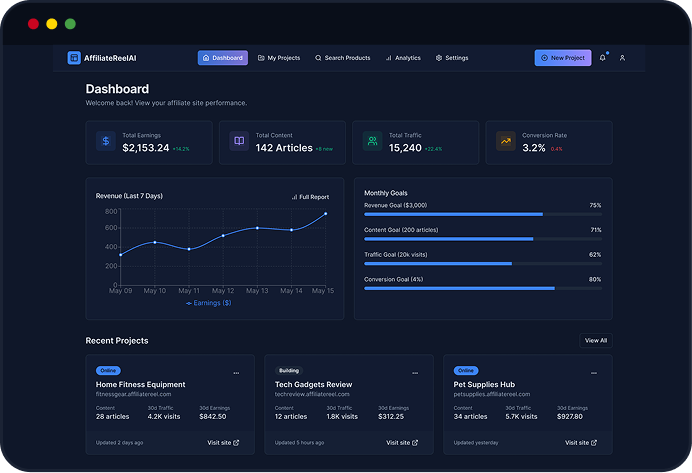The image size is (692, 473).
Task: Open the Full Report link
Action: [310, 197]
